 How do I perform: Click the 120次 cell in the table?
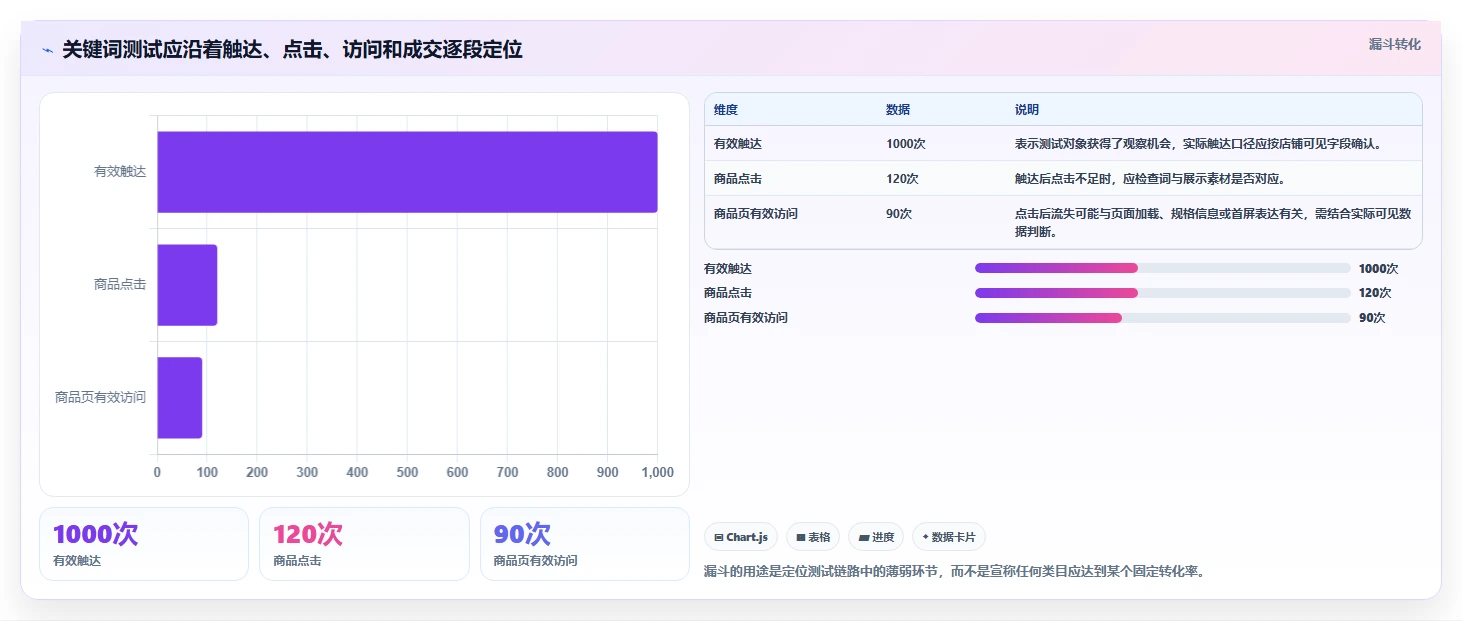tap(902, 179)
